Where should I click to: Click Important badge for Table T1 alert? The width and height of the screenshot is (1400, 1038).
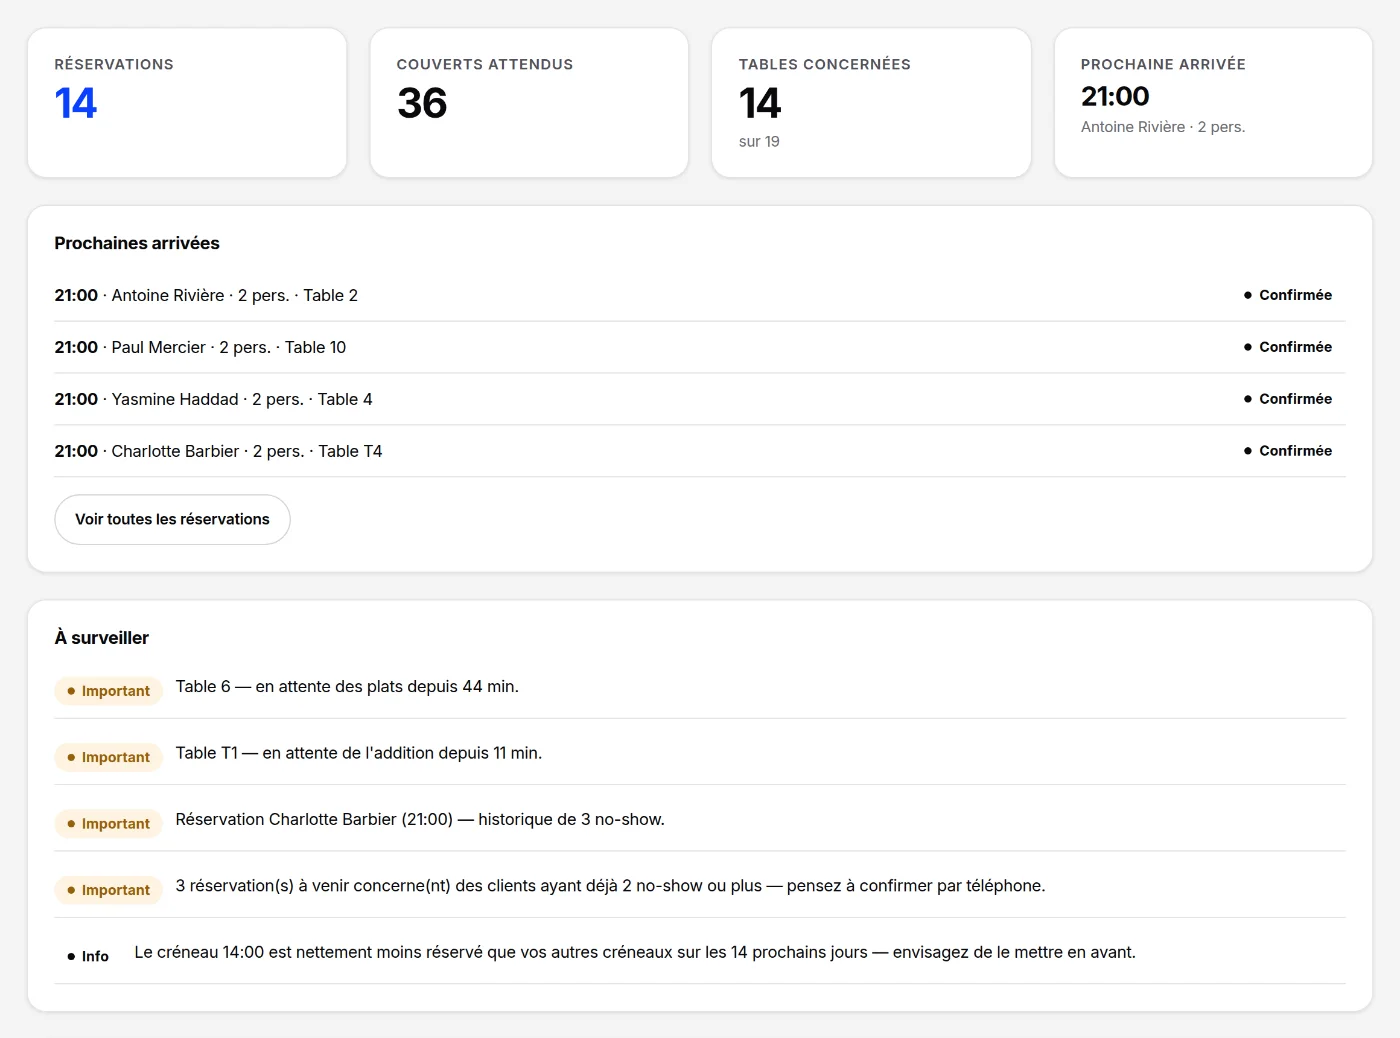click(x=108, y=757)
